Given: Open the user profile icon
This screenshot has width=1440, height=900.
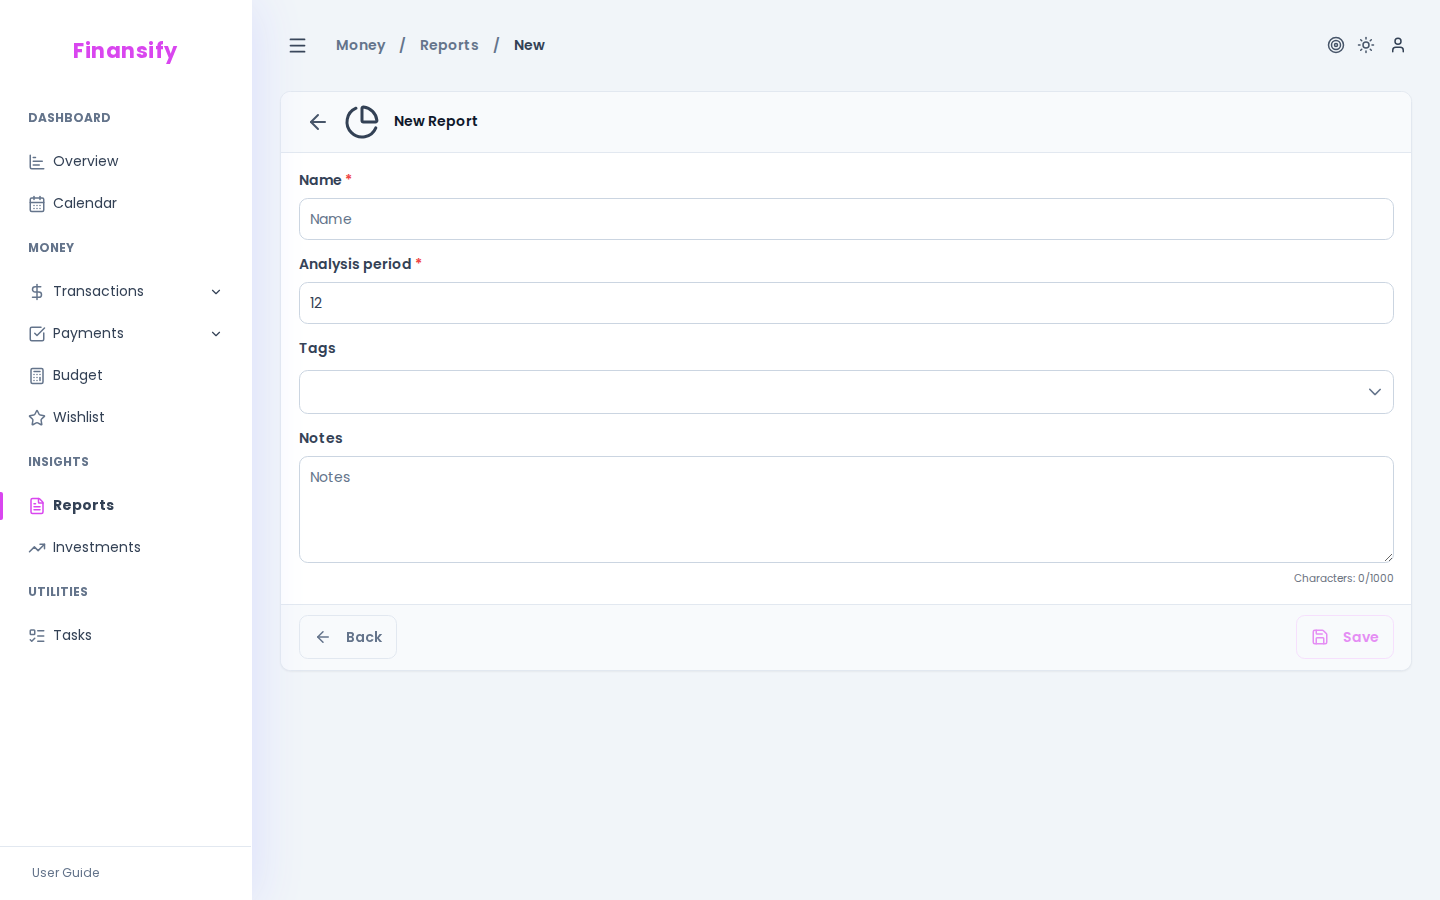Looking at the screenshot, I should (1397, 45).
